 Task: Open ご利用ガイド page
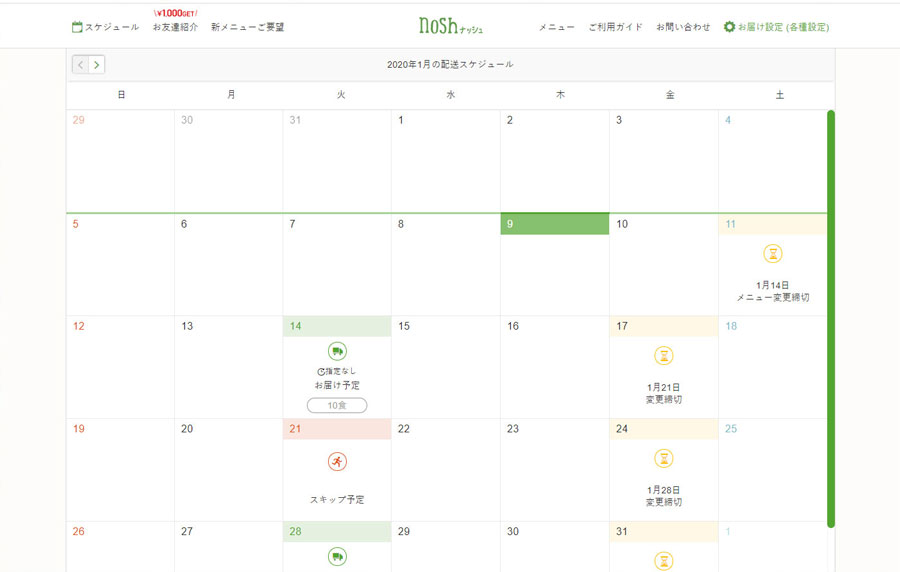(615, 27)
